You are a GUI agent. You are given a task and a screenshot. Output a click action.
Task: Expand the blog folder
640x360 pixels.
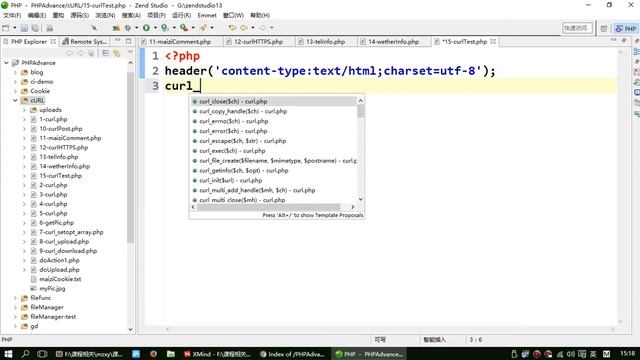coord(15,72)
